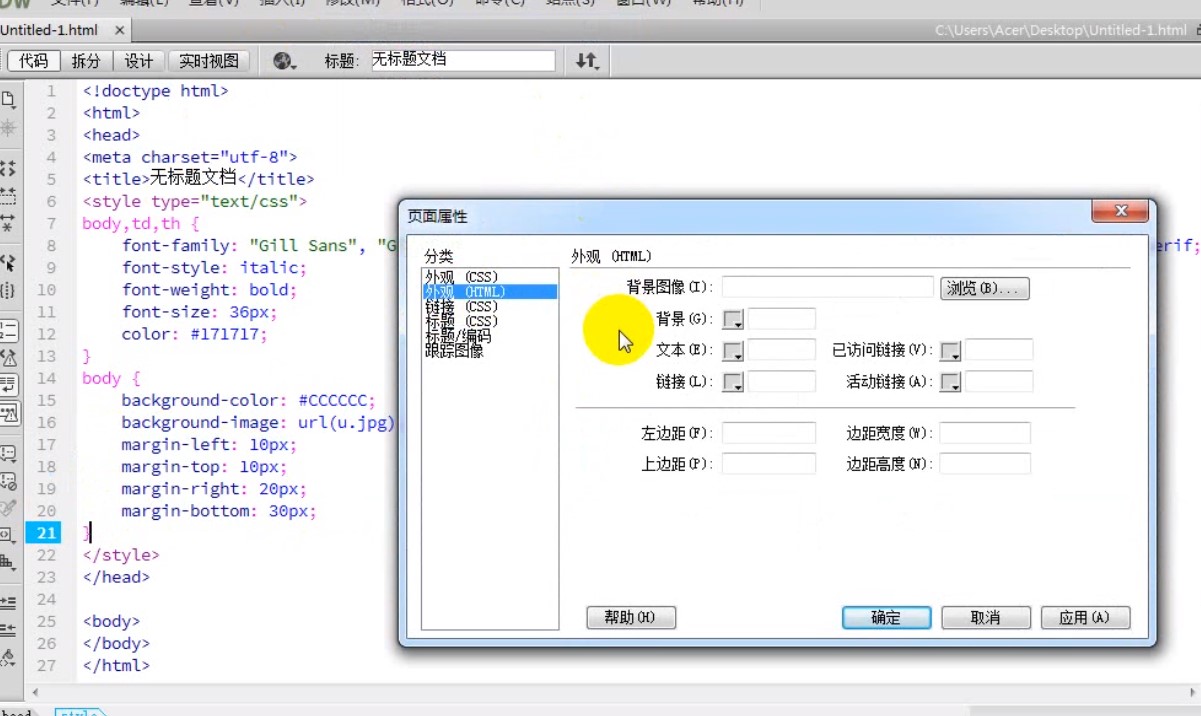Click the Outdent Code icon
Screen dimensions: 1201x716
(x=8, y=629)
